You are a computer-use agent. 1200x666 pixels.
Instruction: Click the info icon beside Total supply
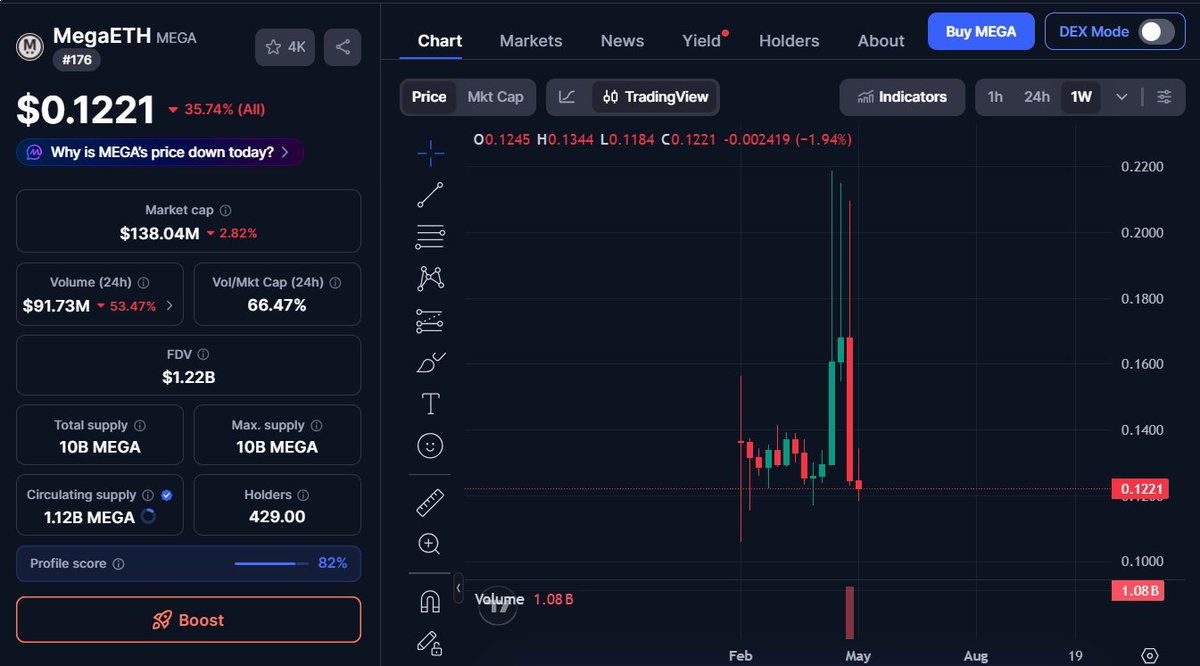(x=139, y=425)
